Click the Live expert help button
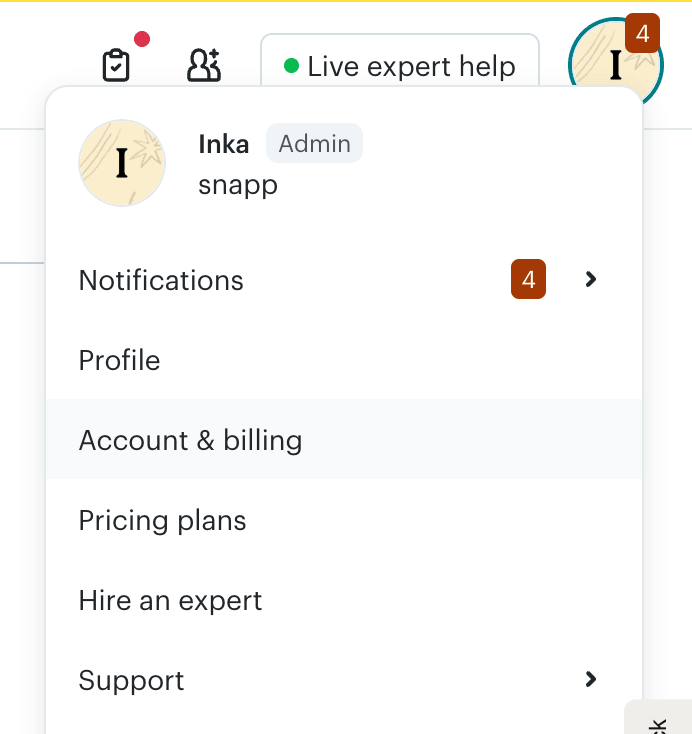This screenshot has width=692, height=734. click(x=400, y=61)
